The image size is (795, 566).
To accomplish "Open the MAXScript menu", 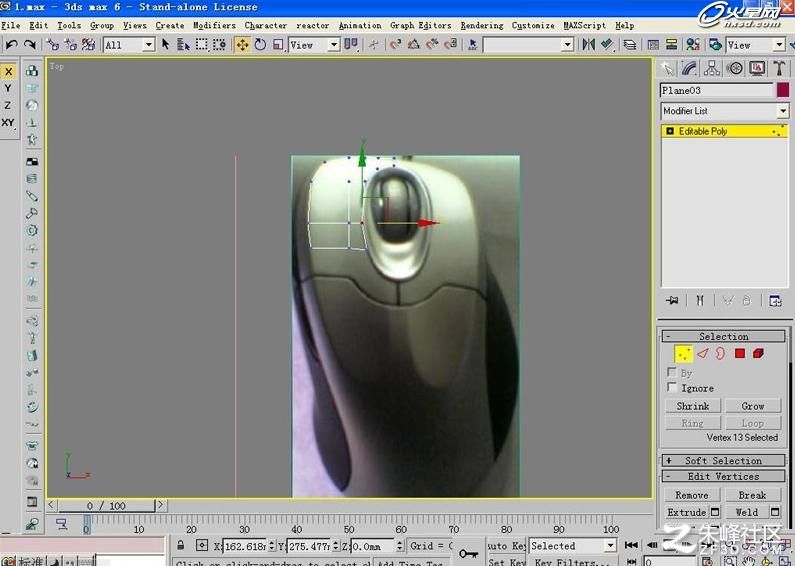I will tap(585, 25).
